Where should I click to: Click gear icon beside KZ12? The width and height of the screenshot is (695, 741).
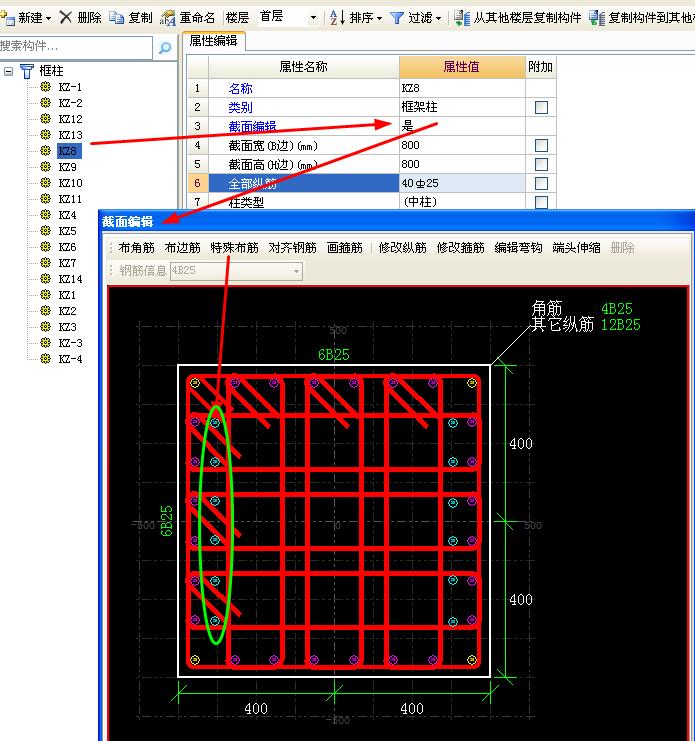coord(45,118)
